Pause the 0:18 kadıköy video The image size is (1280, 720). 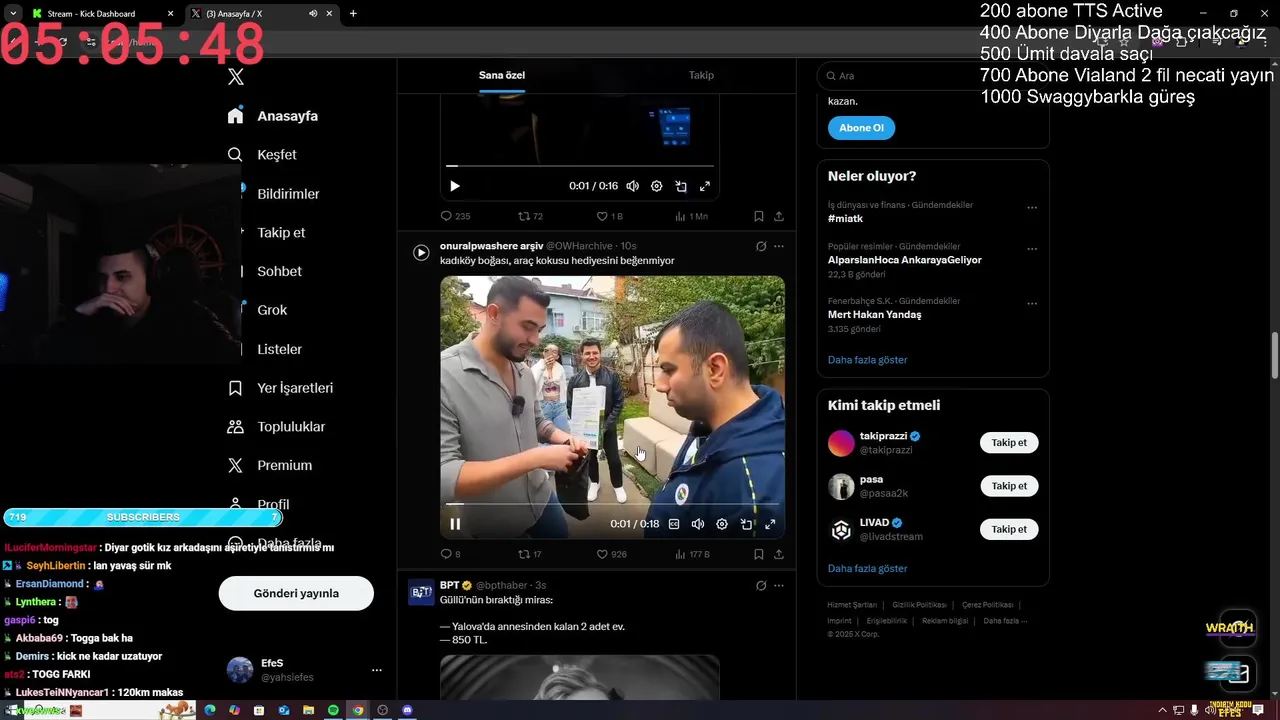click(455, 524)
